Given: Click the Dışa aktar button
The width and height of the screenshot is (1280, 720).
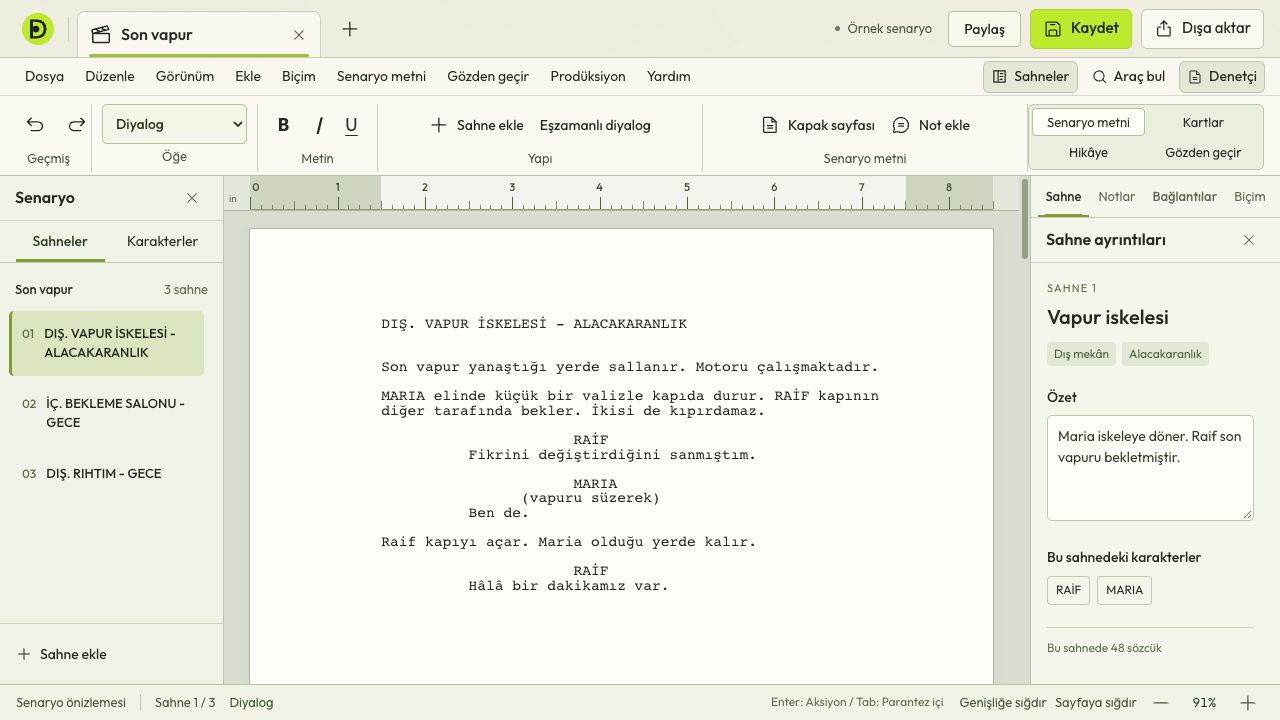Looking at the screenshot, I should tap(1203, 29).
